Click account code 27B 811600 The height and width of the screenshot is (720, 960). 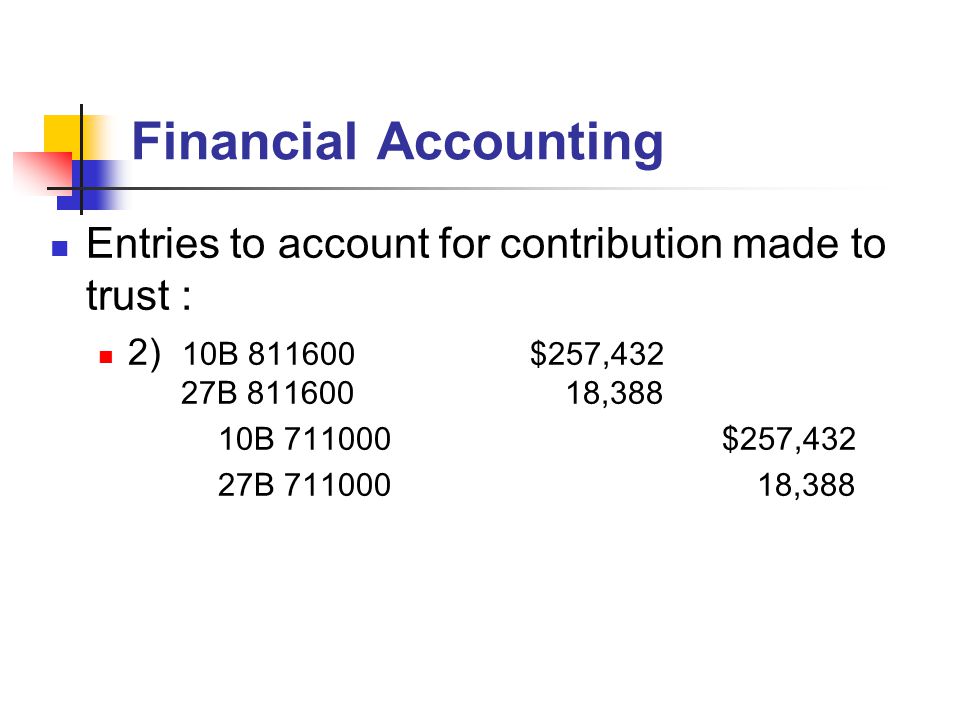(268, 393)
